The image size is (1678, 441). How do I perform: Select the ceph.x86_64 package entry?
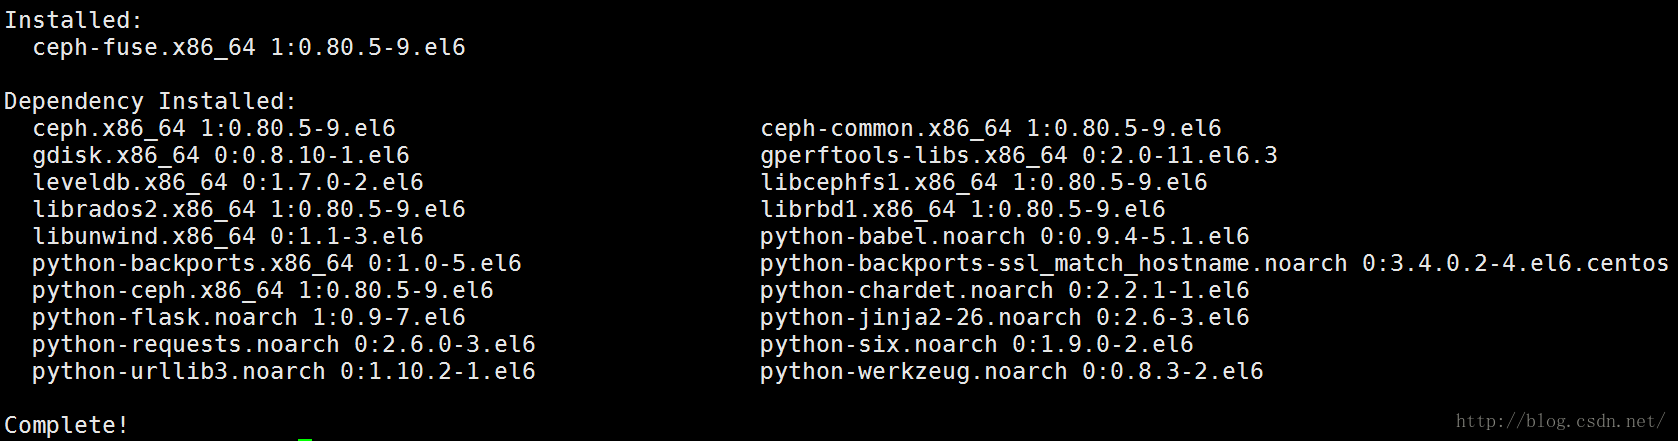click(214, 128)
